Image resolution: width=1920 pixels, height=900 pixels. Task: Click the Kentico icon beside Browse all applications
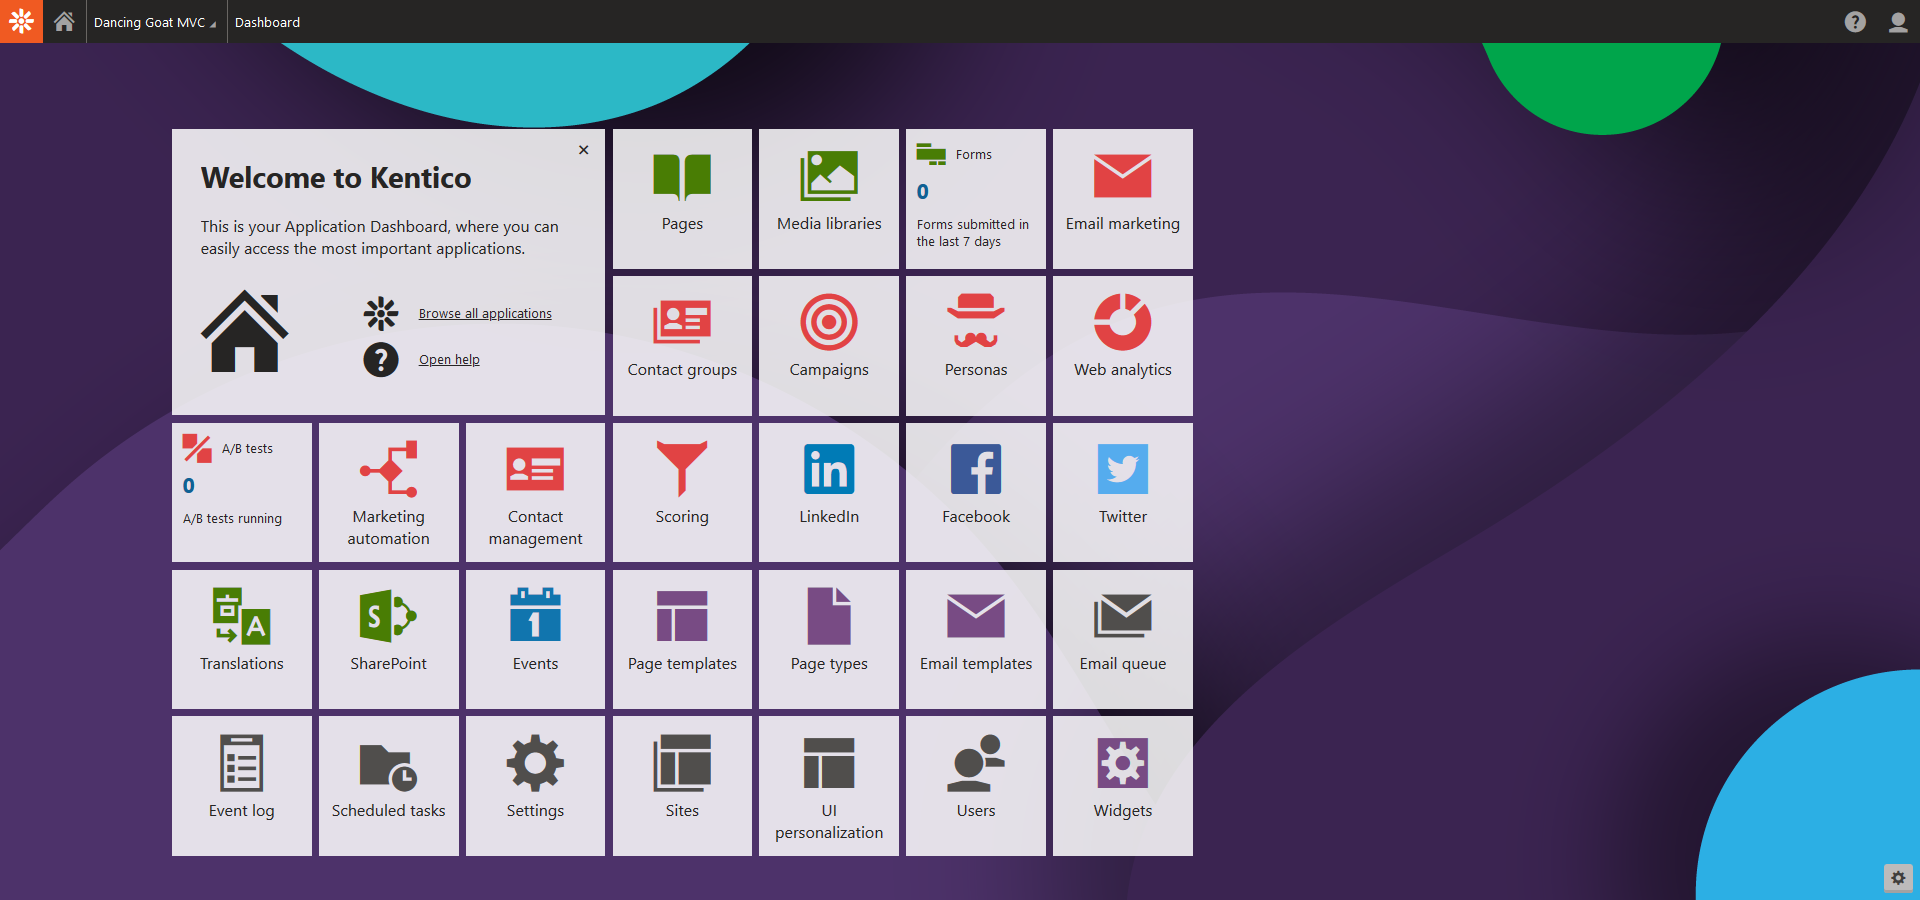click(x=381, y=314)
